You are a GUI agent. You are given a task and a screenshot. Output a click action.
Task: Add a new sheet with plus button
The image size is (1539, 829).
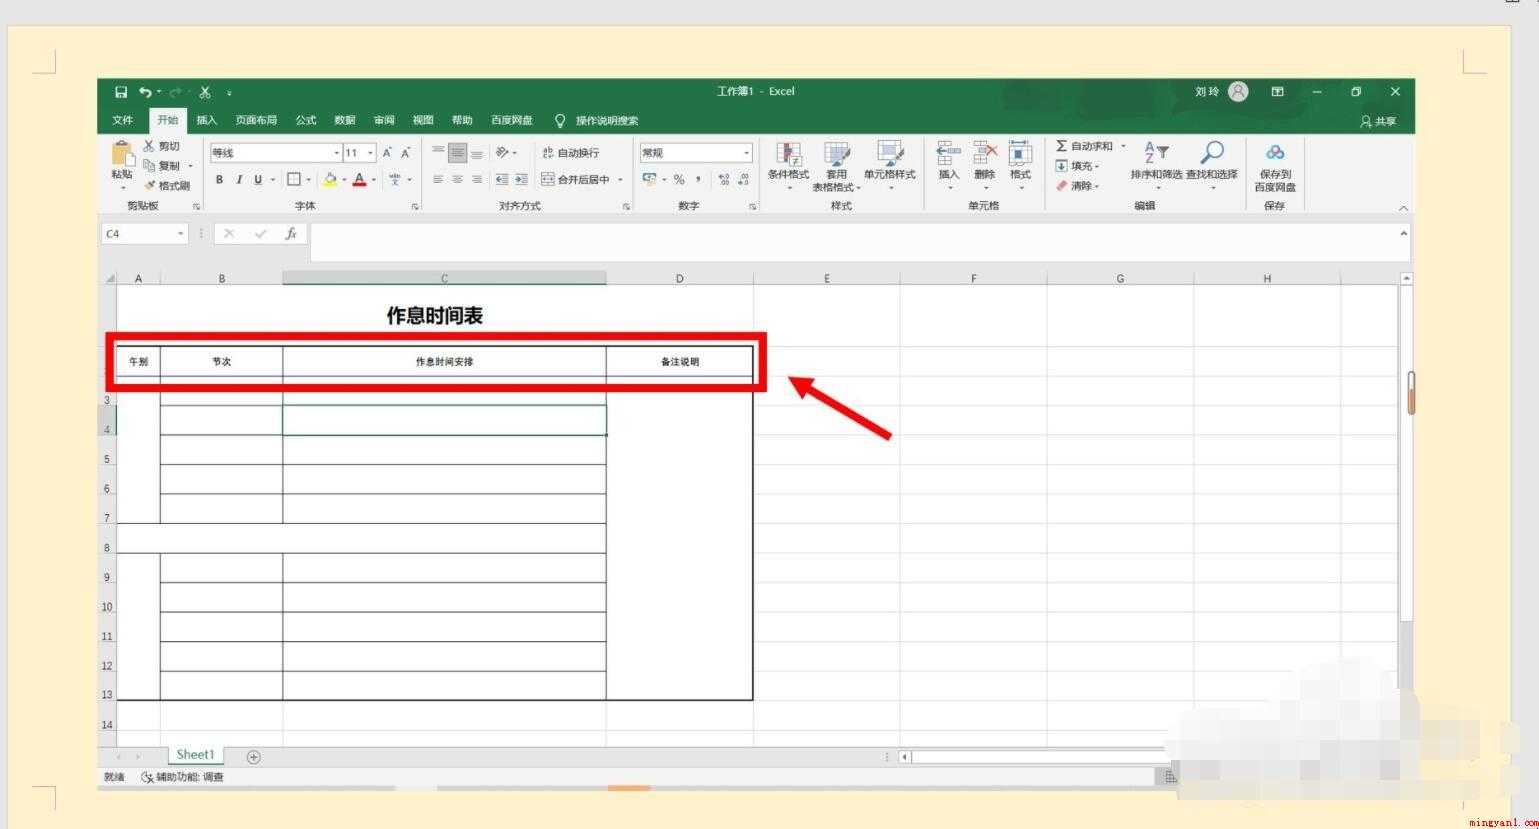pos(253,757)
